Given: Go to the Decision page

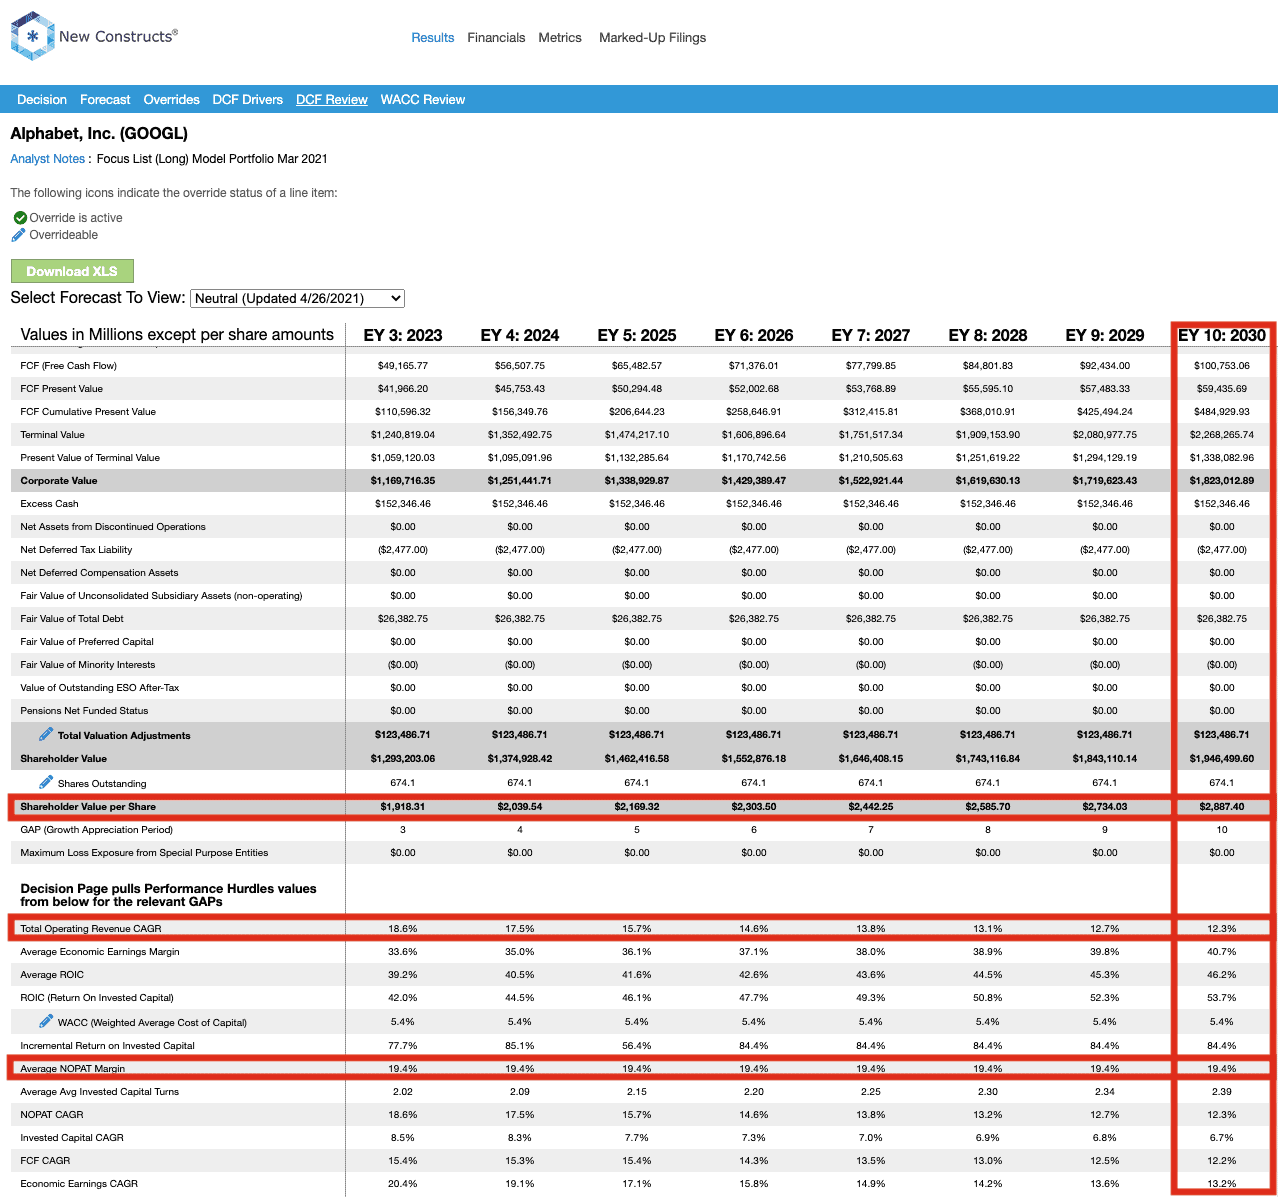Looking at the screenshot, I should coord(42,100).
